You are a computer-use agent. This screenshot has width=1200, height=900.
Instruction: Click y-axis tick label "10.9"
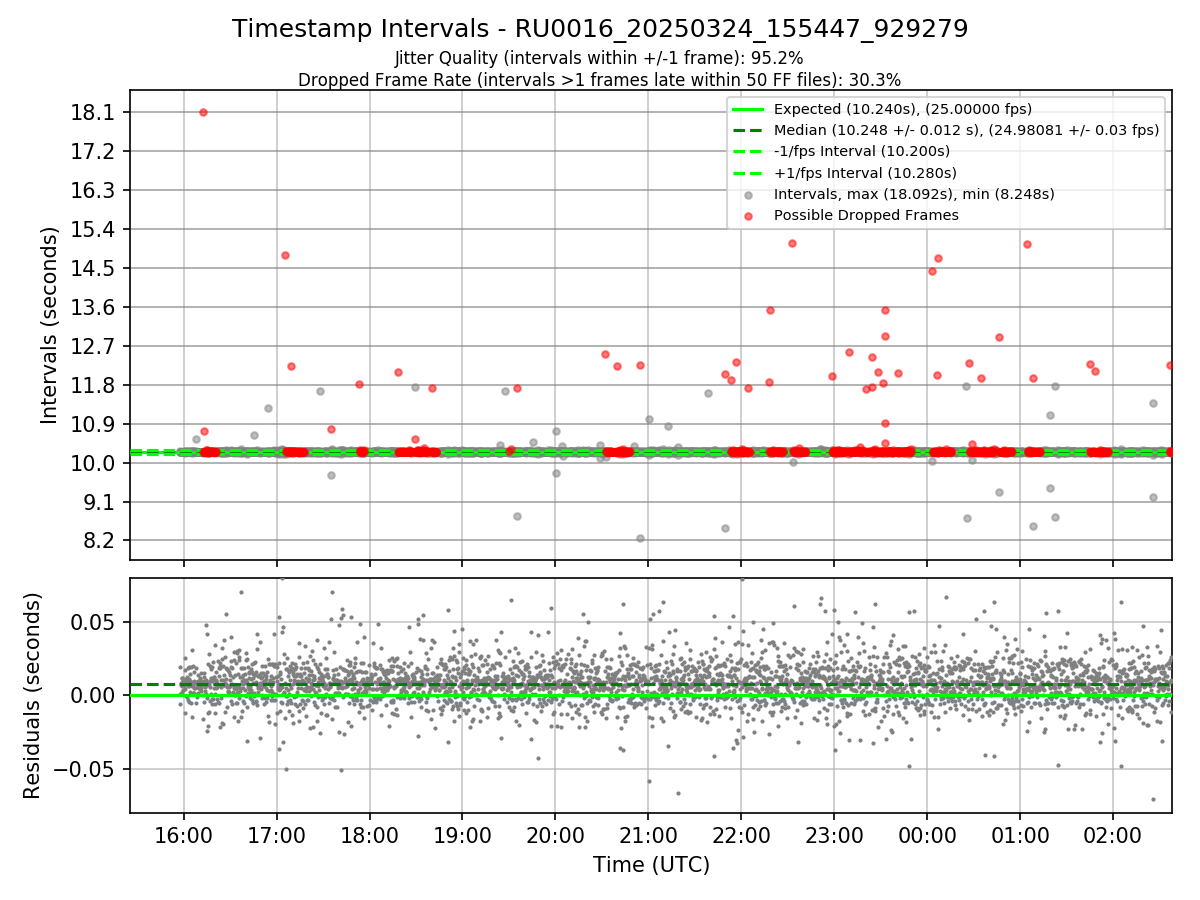pos(92,424)
